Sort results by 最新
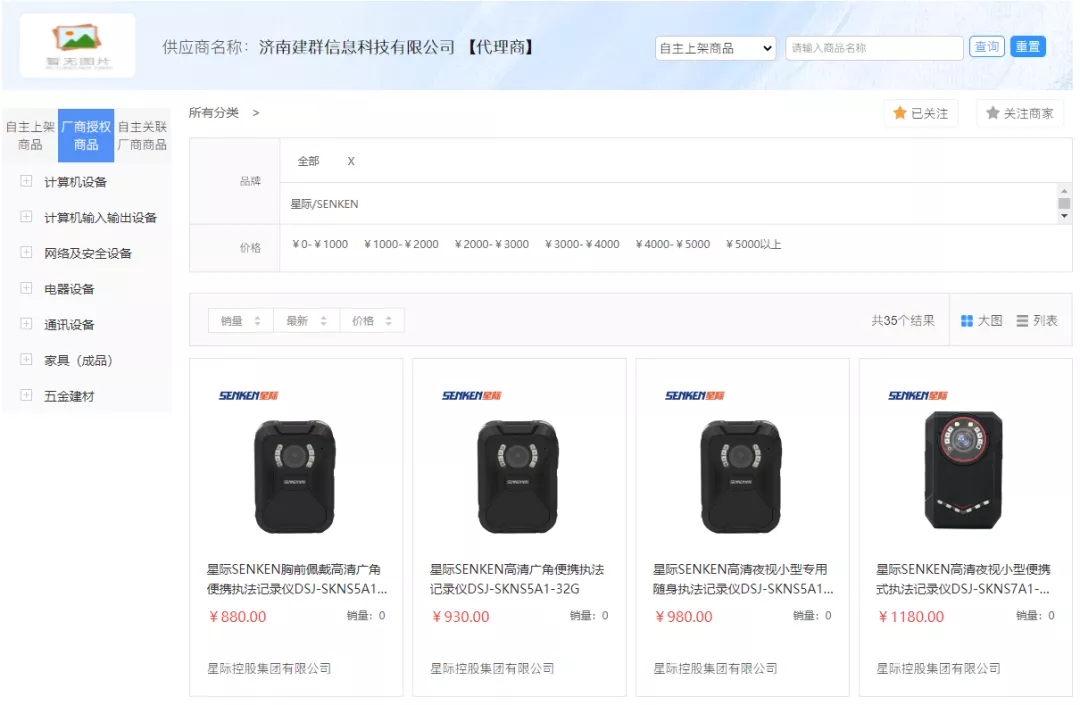 [306, 321]
